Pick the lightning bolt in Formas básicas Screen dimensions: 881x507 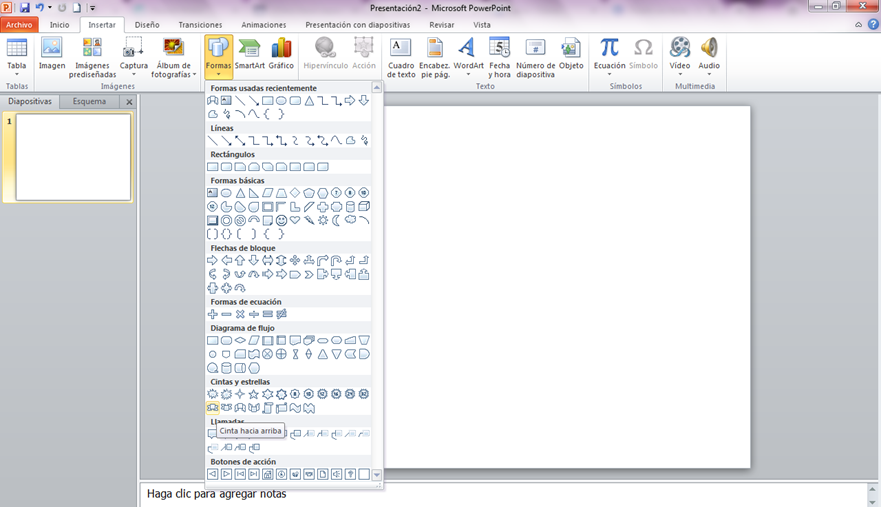[x=308, y=220]
